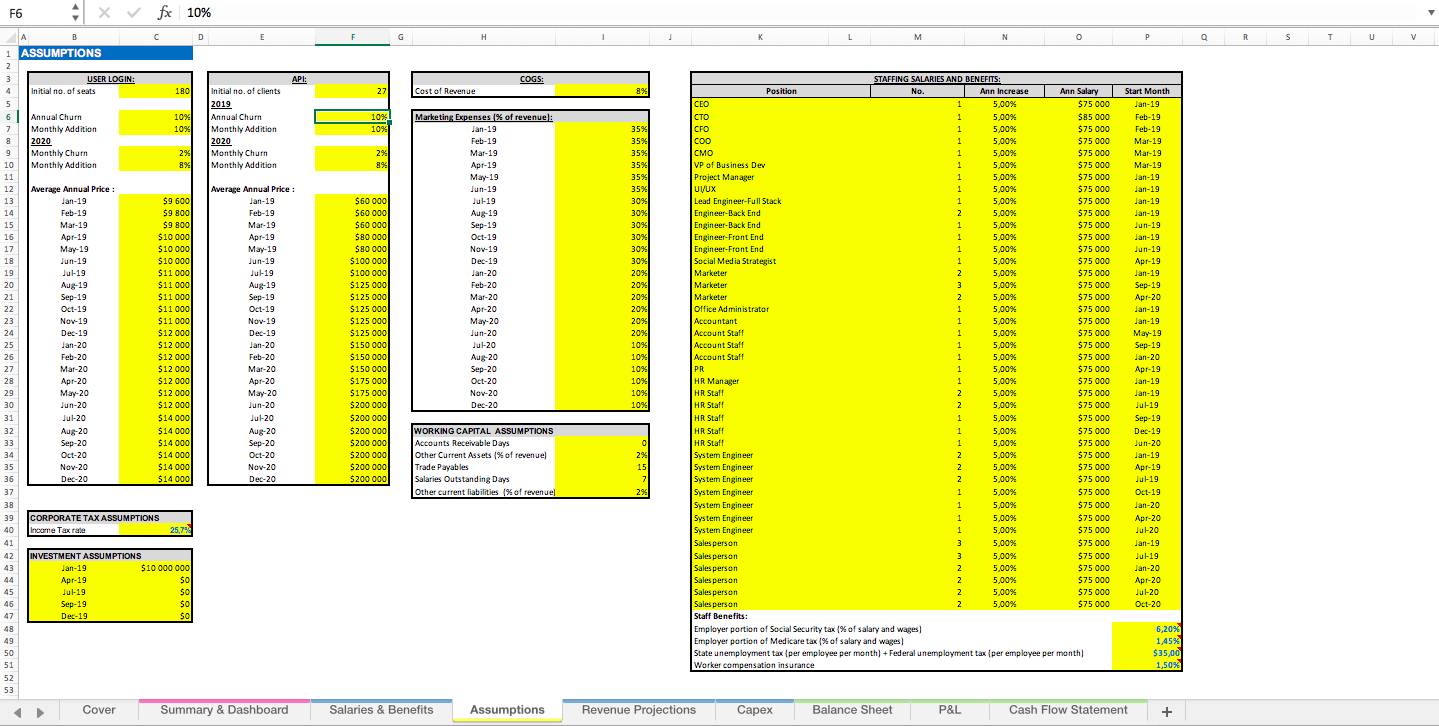Select the Initial no. of seats value 180
Screen dimensions: 1439x726
[155, 90]
